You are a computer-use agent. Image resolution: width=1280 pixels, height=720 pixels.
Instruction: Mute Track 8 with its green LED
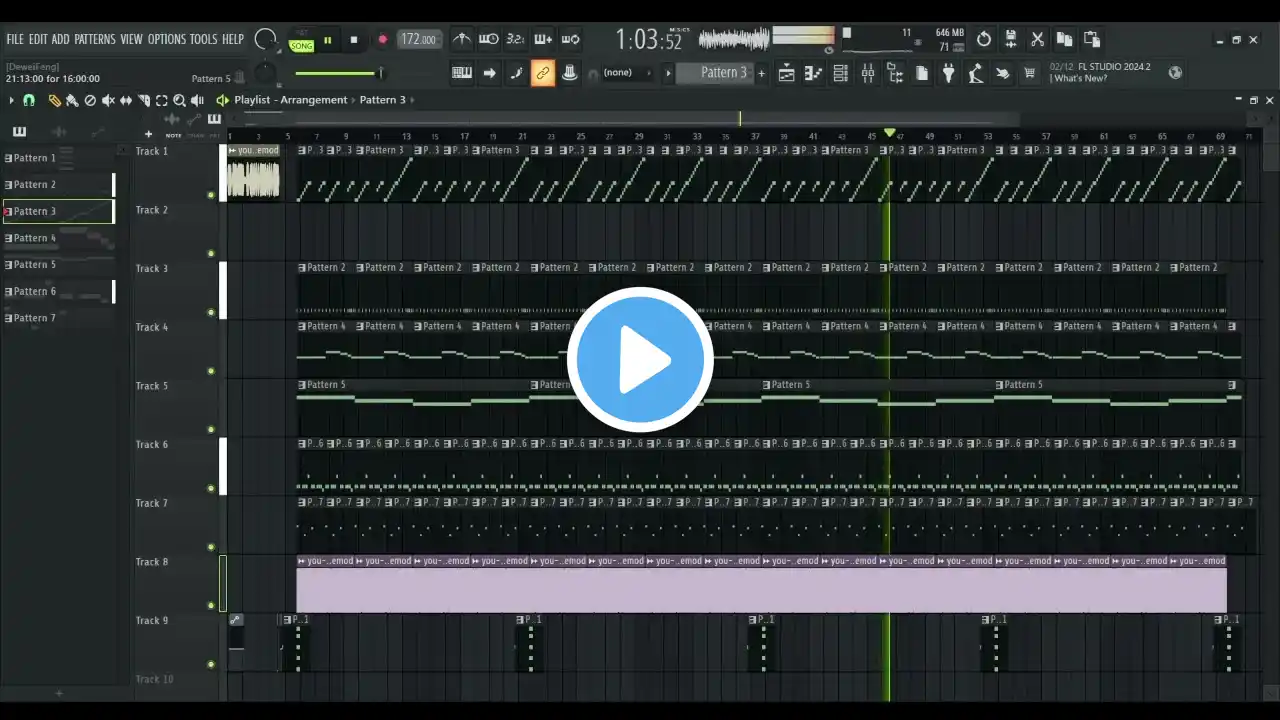point(211,606)
